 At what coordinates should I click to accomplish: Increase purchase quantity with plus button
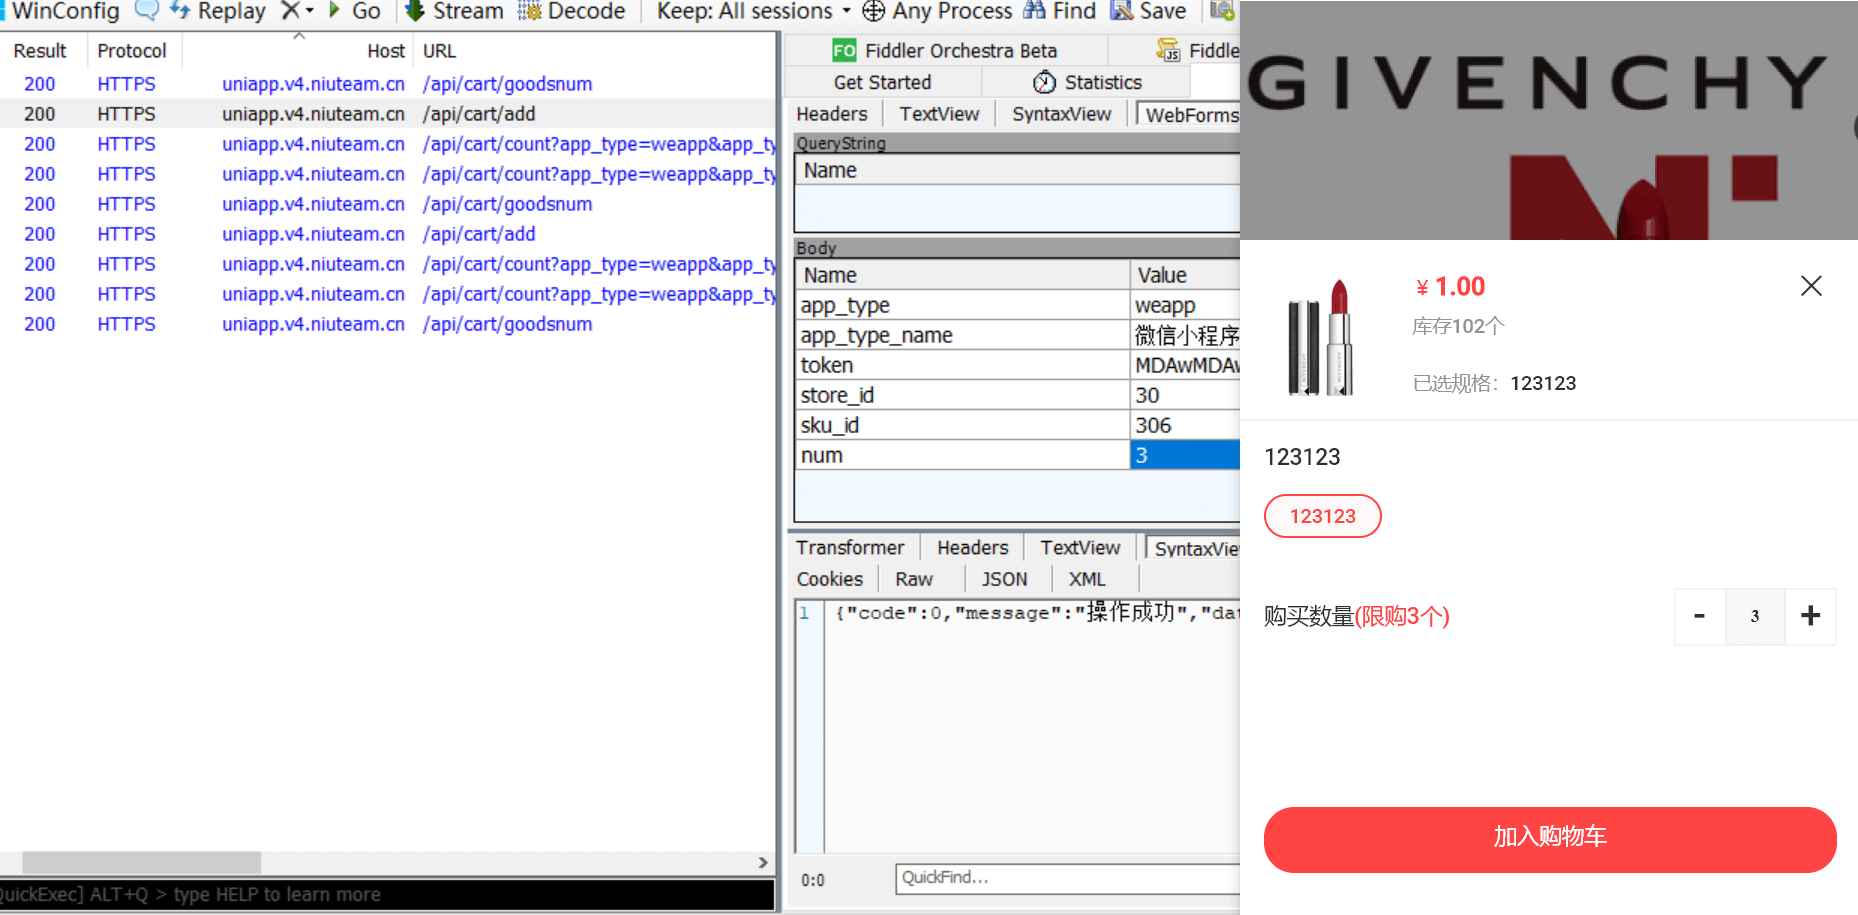coord(1810,616)
